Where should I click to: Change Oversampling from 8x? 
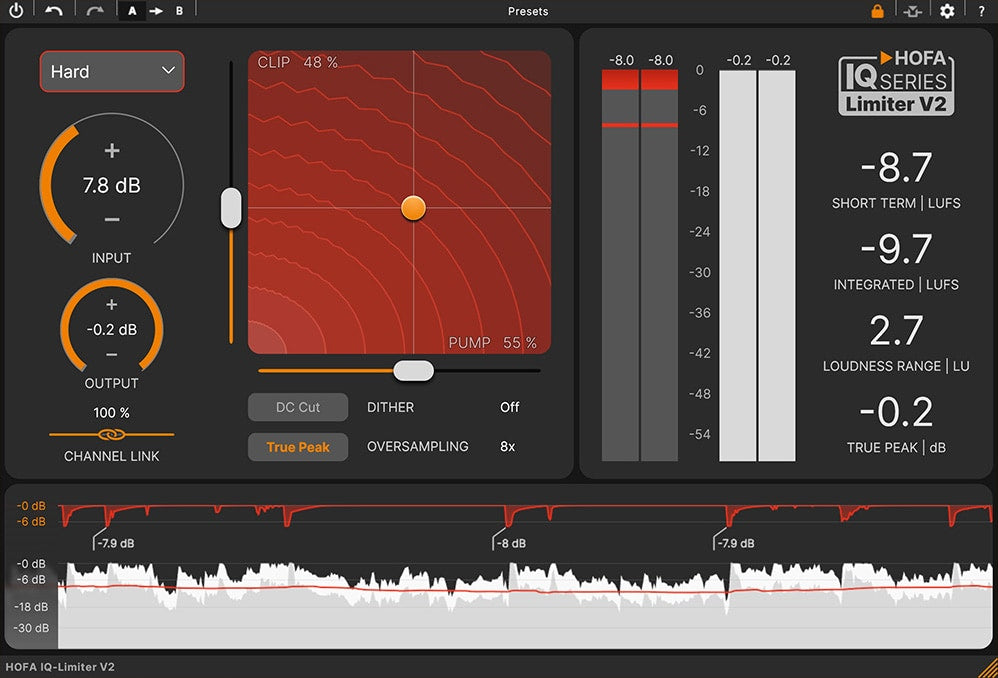pyautogui.click(x=508, y=447)
